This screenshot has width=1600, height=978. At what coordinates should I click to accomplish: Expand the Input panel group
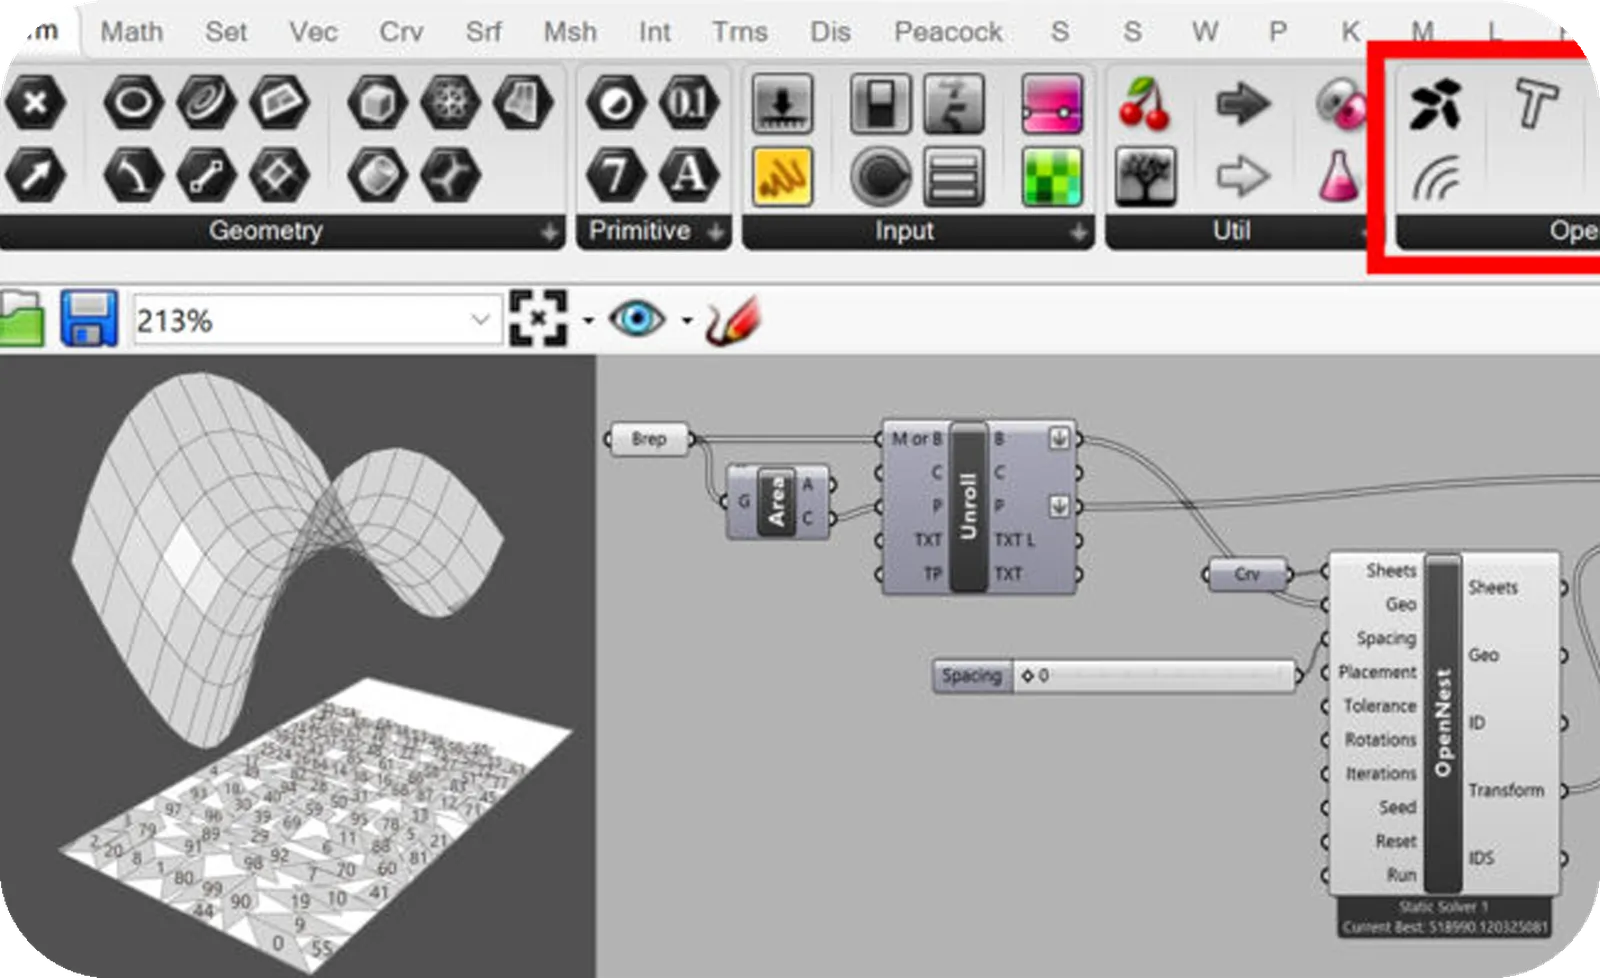1077,232
